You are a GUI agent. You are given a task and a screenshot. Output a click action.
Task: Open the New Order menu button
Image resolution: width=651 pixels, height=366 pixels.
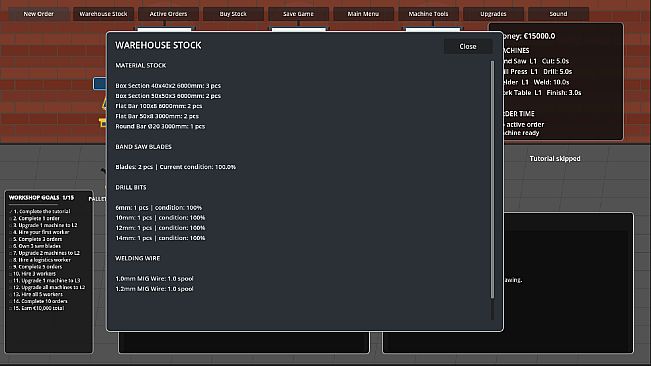click(x=39, y=14)
